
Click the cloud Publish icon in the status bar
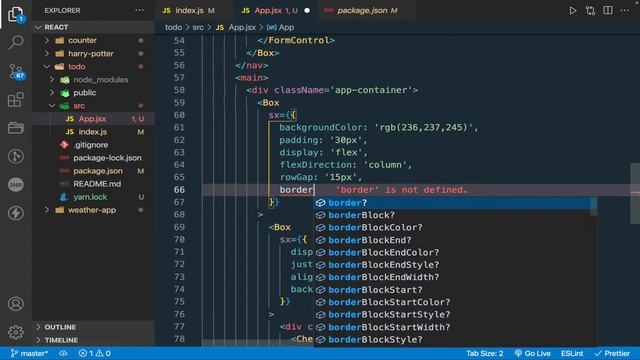click(x=63, y=353)
